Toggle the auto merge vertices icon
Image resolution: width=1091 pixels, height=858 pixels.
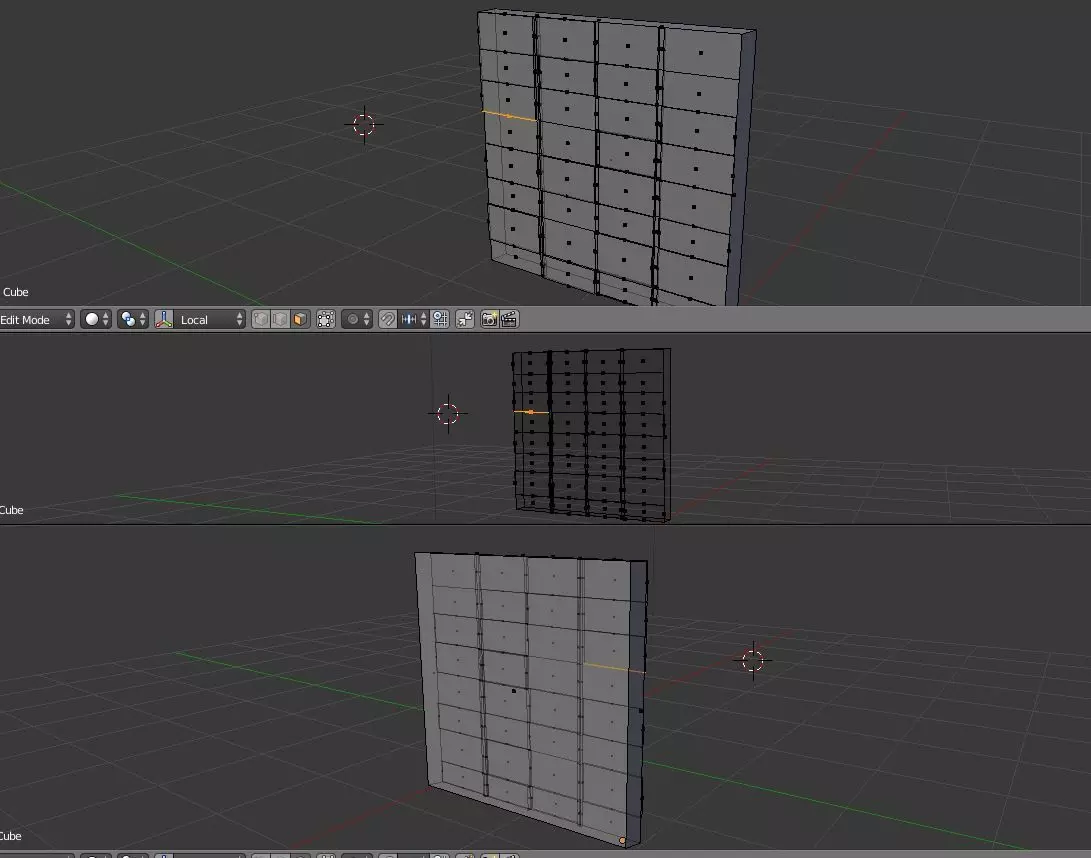(x=465, y=319)
